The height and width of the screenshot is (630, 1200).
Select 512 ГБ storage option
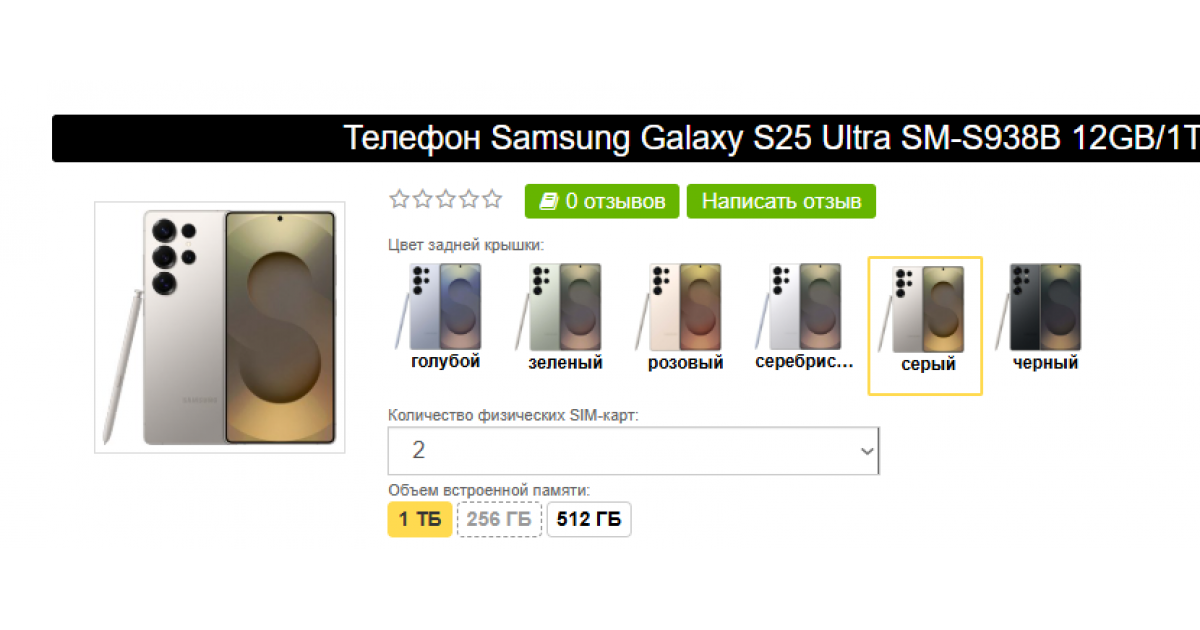pyautogui.click(x=589, y=519)
